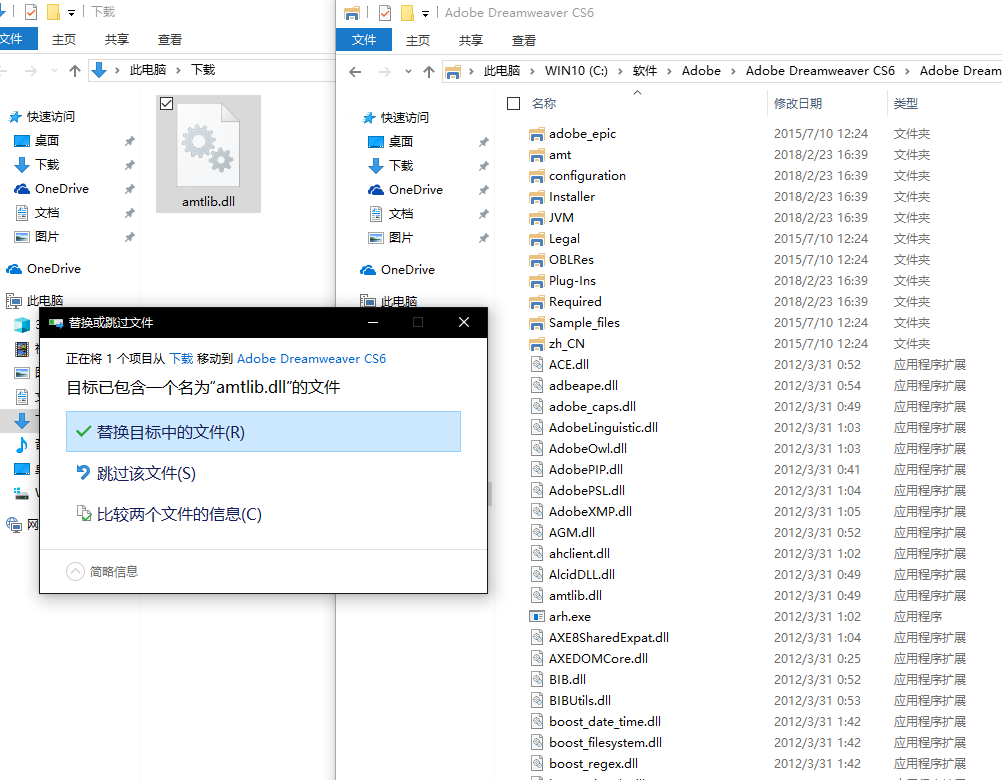This screenshot has height=780, width=1002.
Task: Select the AdobeXMP.dll file name
Action: click(x=590, y=512)
